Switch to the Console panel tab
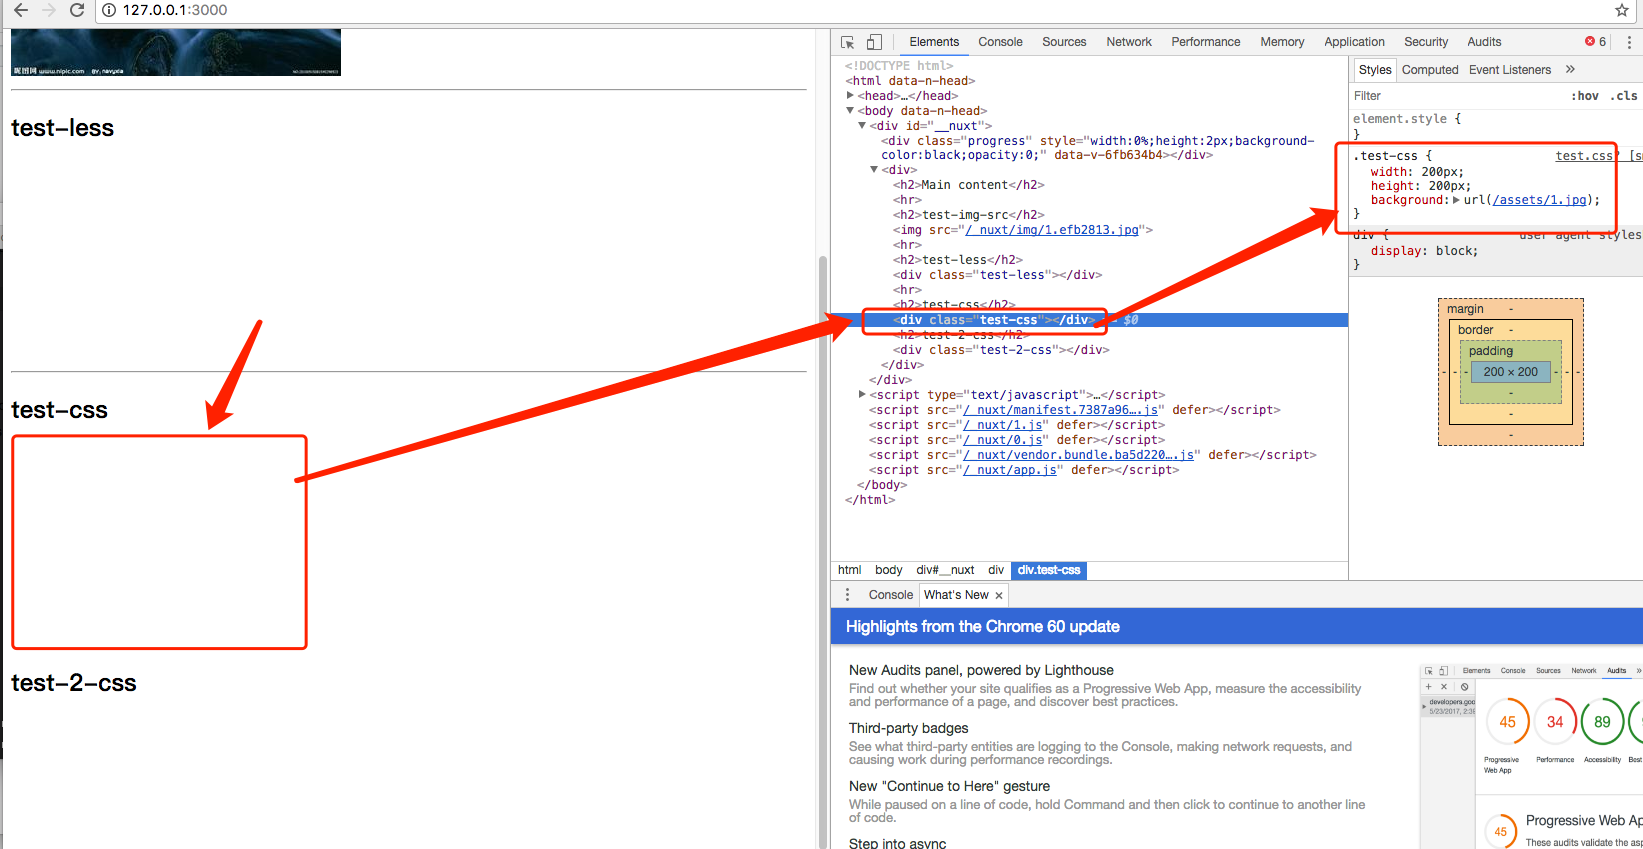 [x=1000, y=42]
